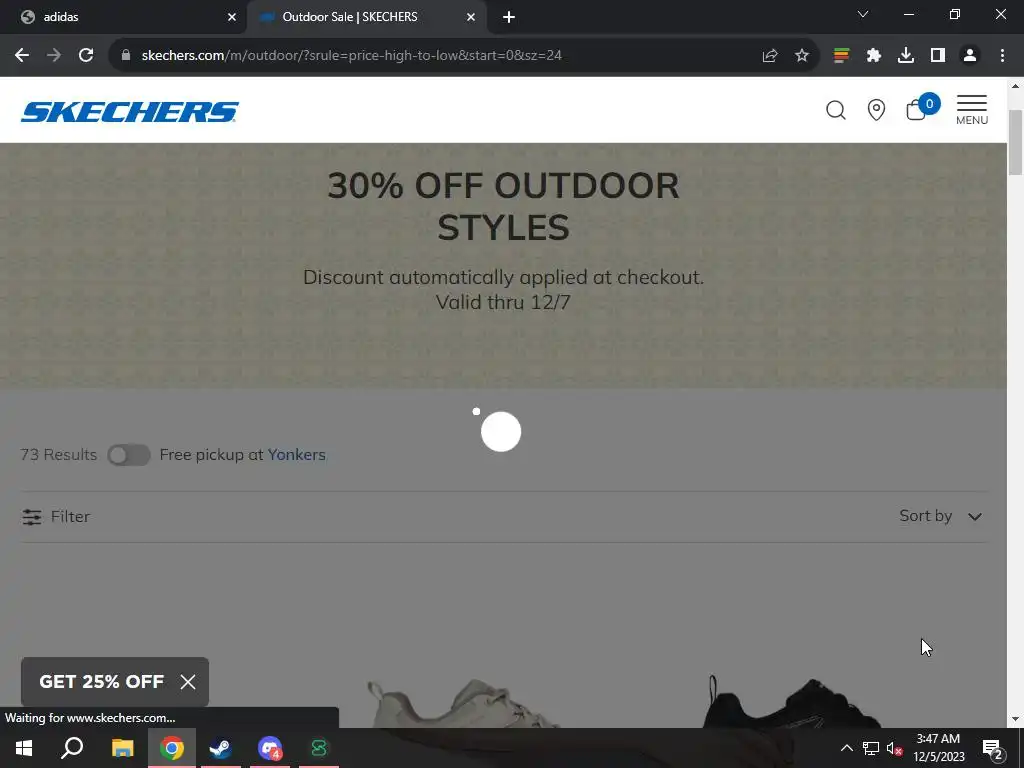Image resolution: width=1024 pixels, height=768 pixels.
Task: Open the Filter panel
Action: coord(56,517)
